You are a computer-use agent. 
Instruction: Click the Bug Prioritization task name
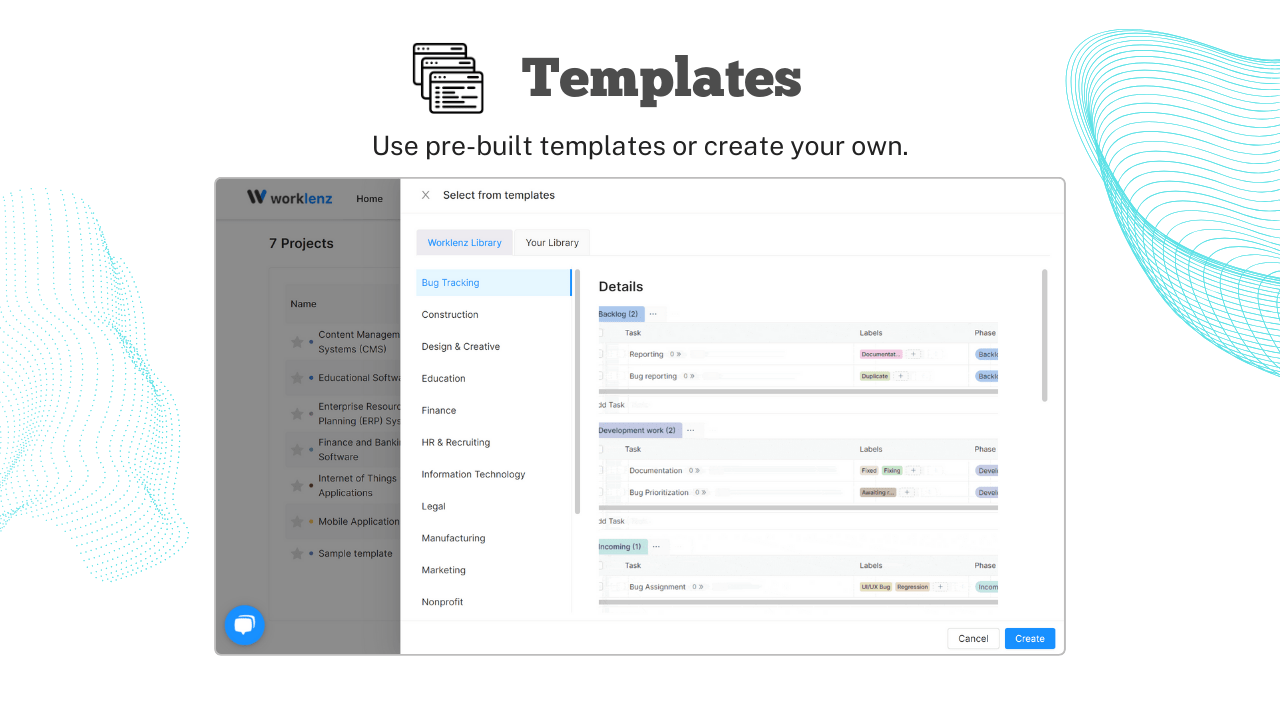[659, 492]
